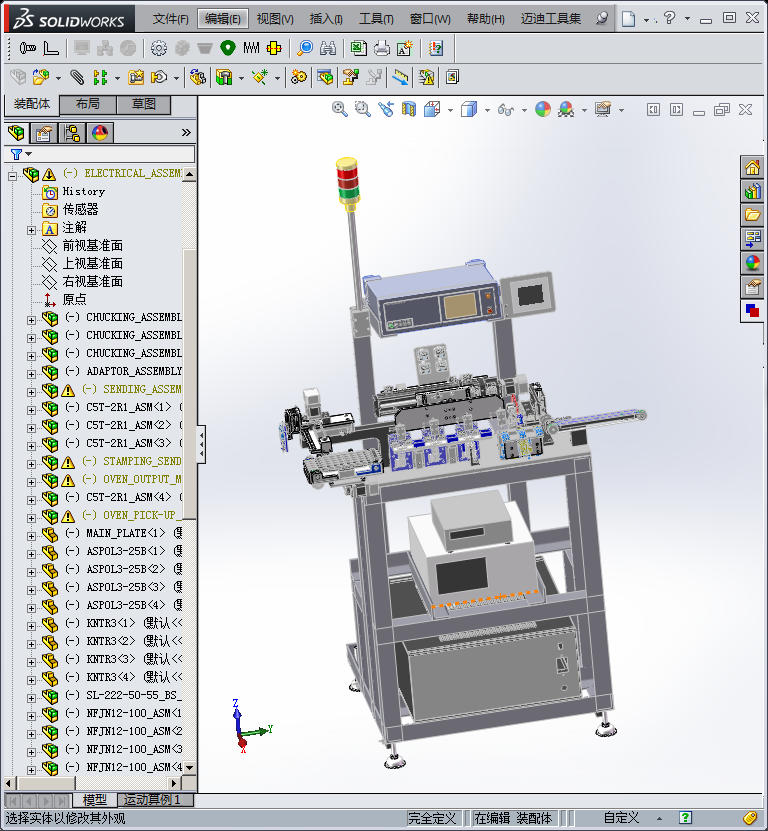Open the help book icon with question mark
This screenshot has width=768, height=831.
tap(436, 48)
